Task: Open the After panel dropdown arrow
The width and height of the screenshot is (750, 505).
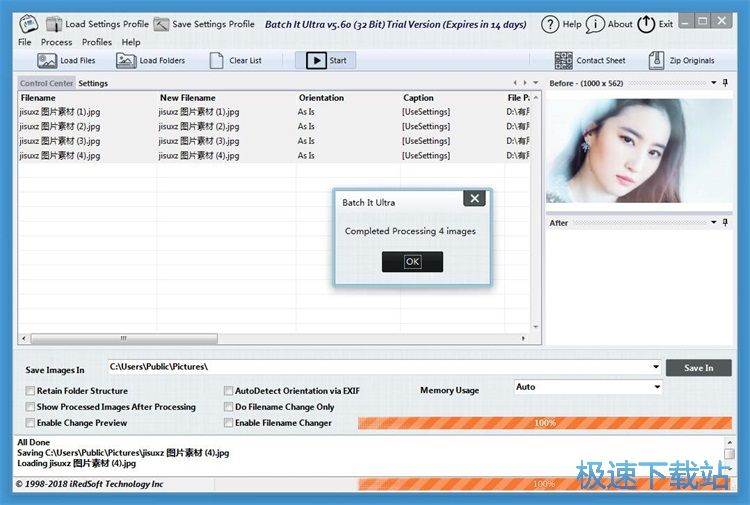Action: (714, 222)
